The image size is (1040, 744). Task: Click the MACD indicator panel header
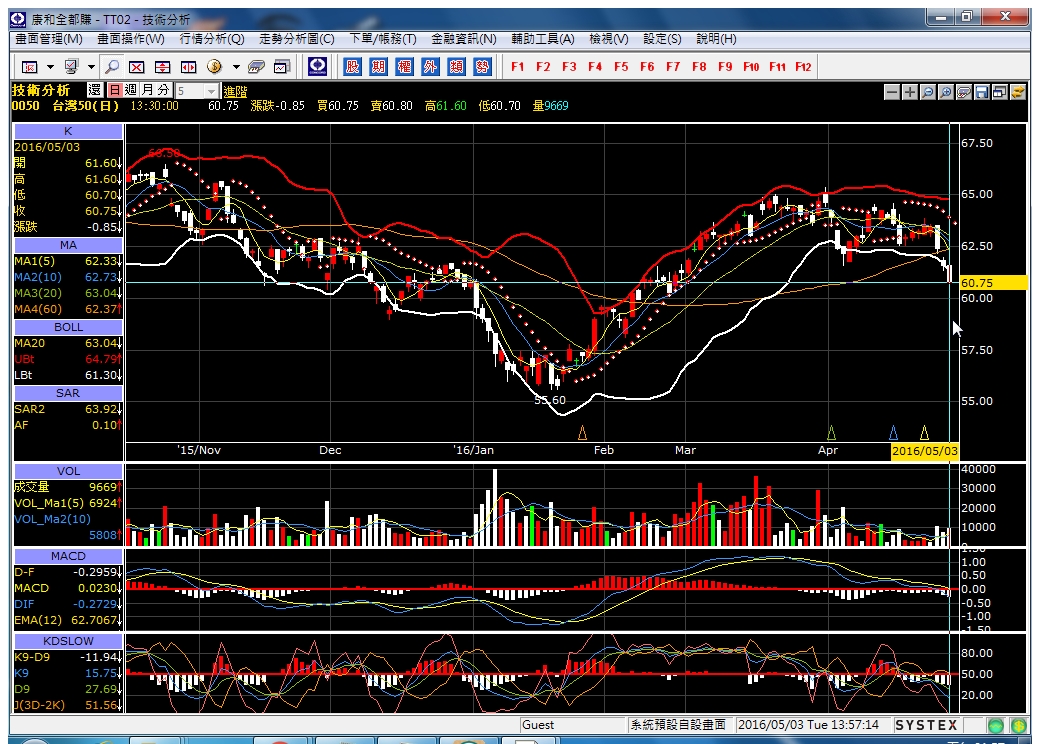click(68, 556)
